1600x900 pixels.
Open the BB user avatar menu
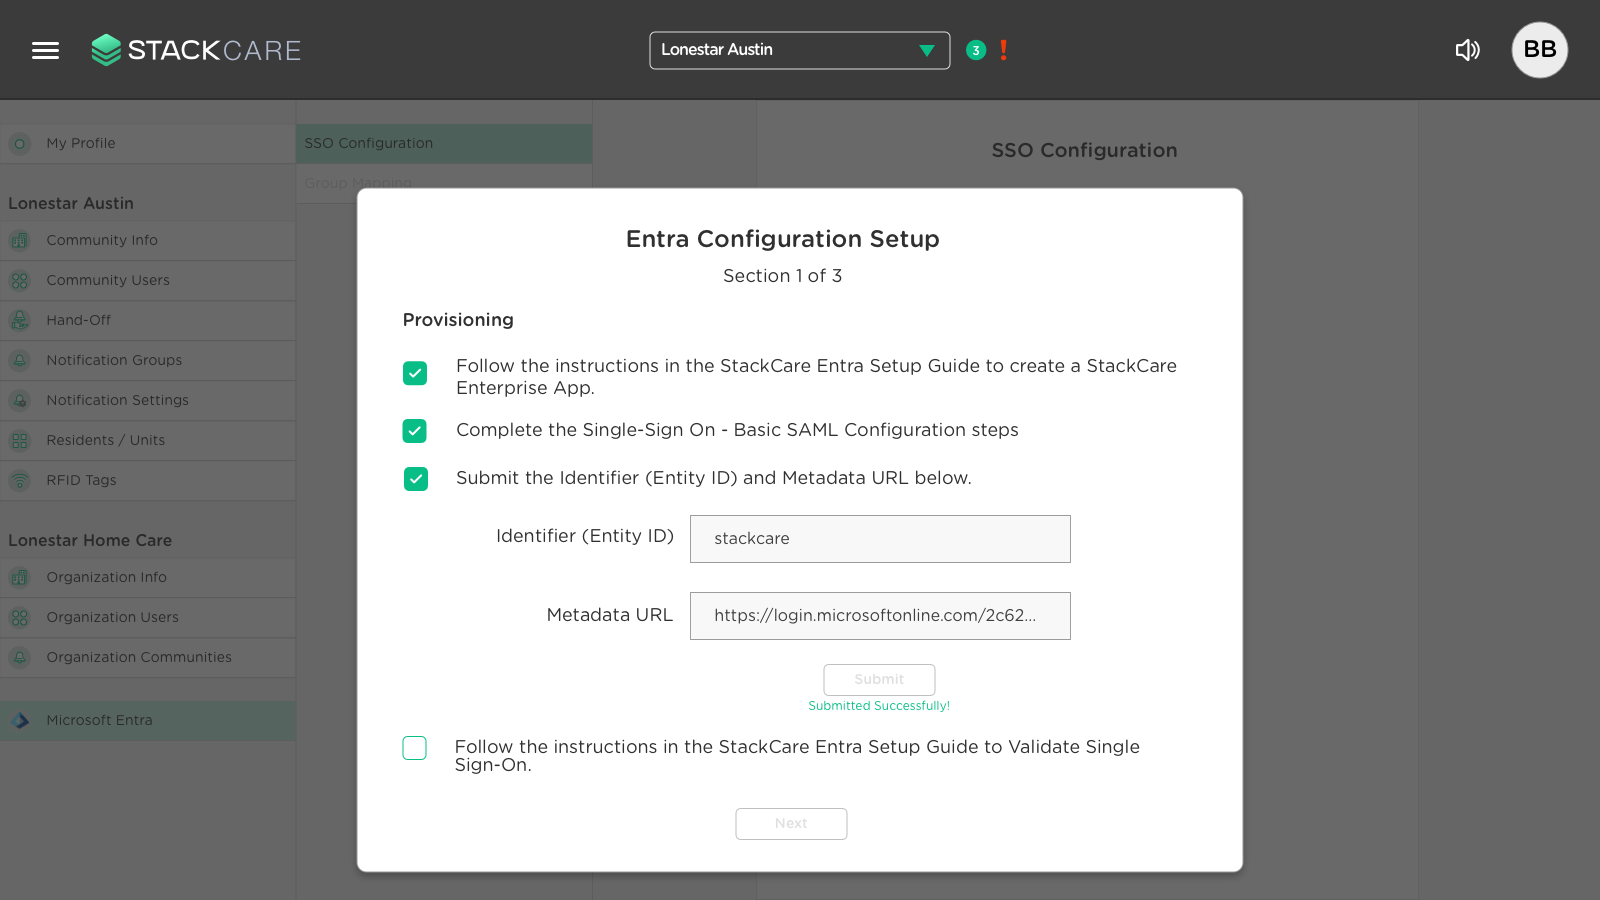(1539, 50)
